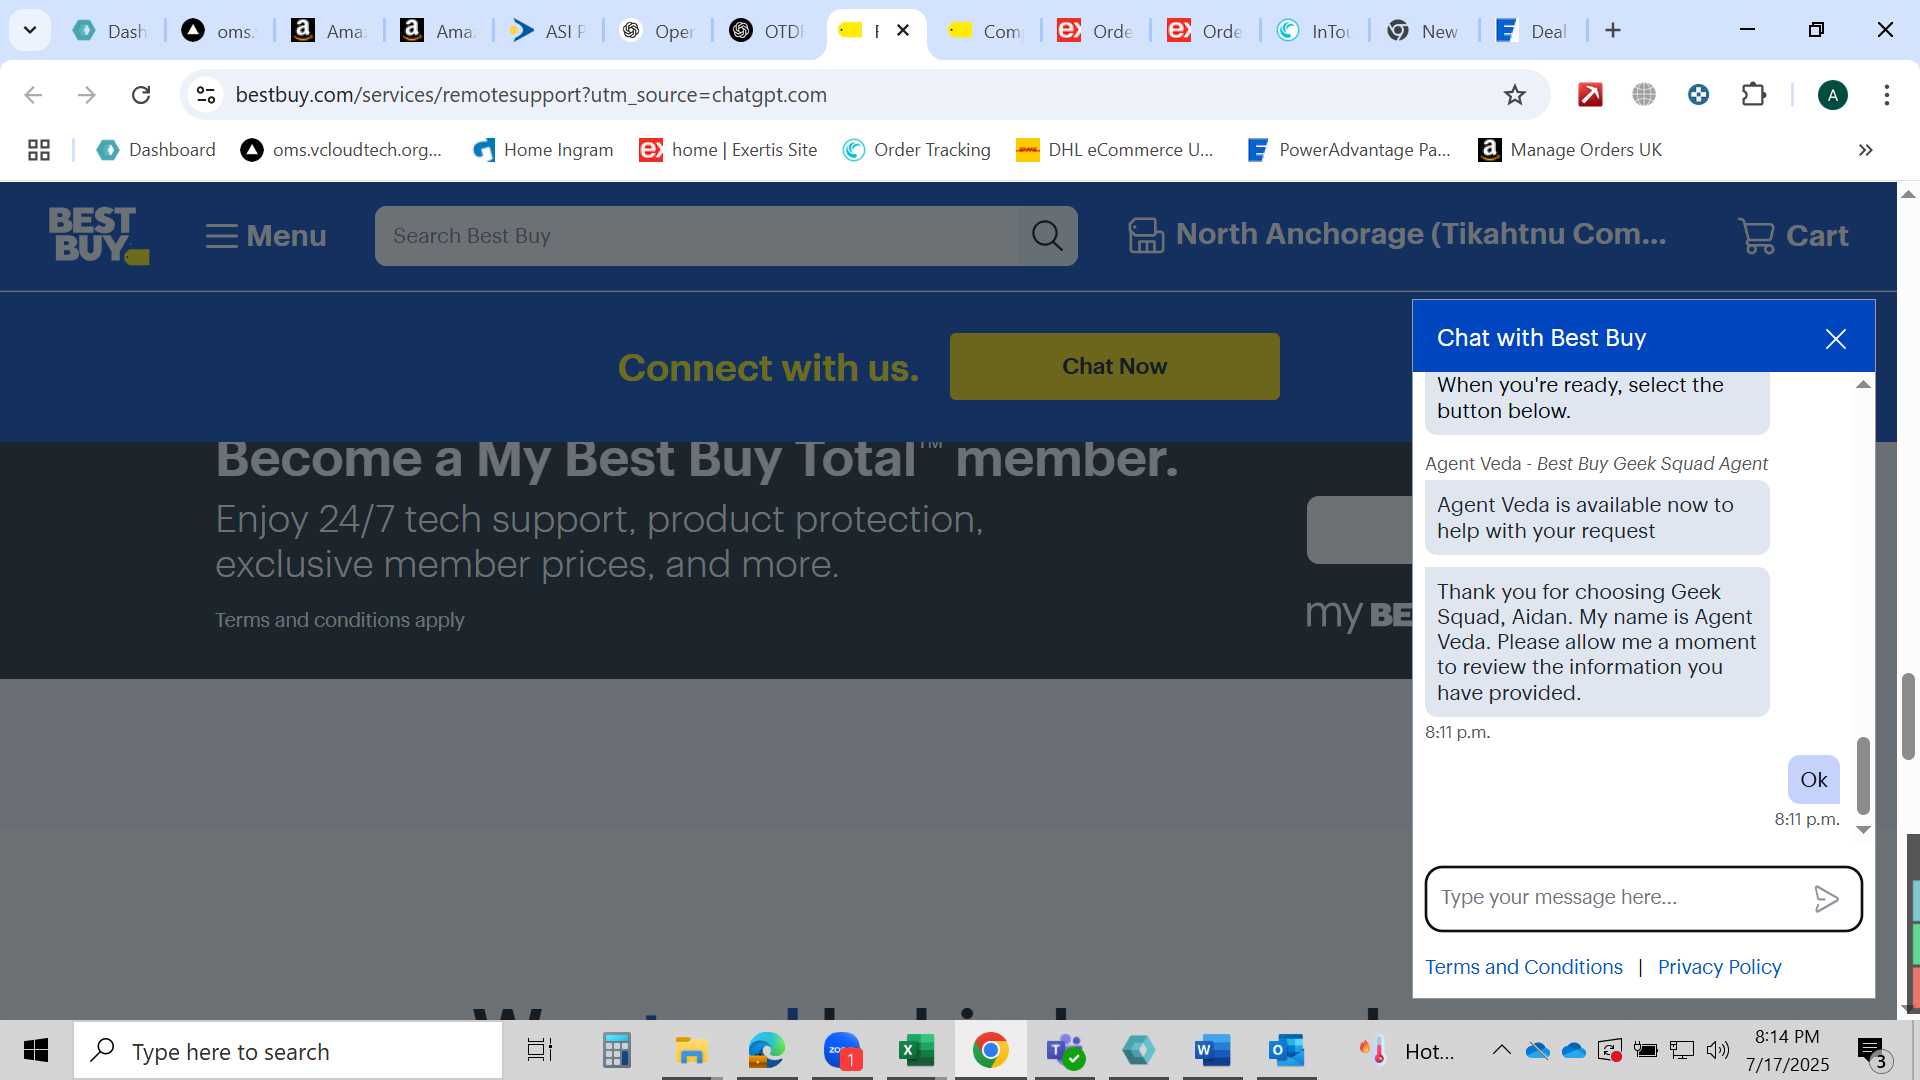Open Terms and Conditions link in chat

pyautogui.click(x=1523, y=967)
